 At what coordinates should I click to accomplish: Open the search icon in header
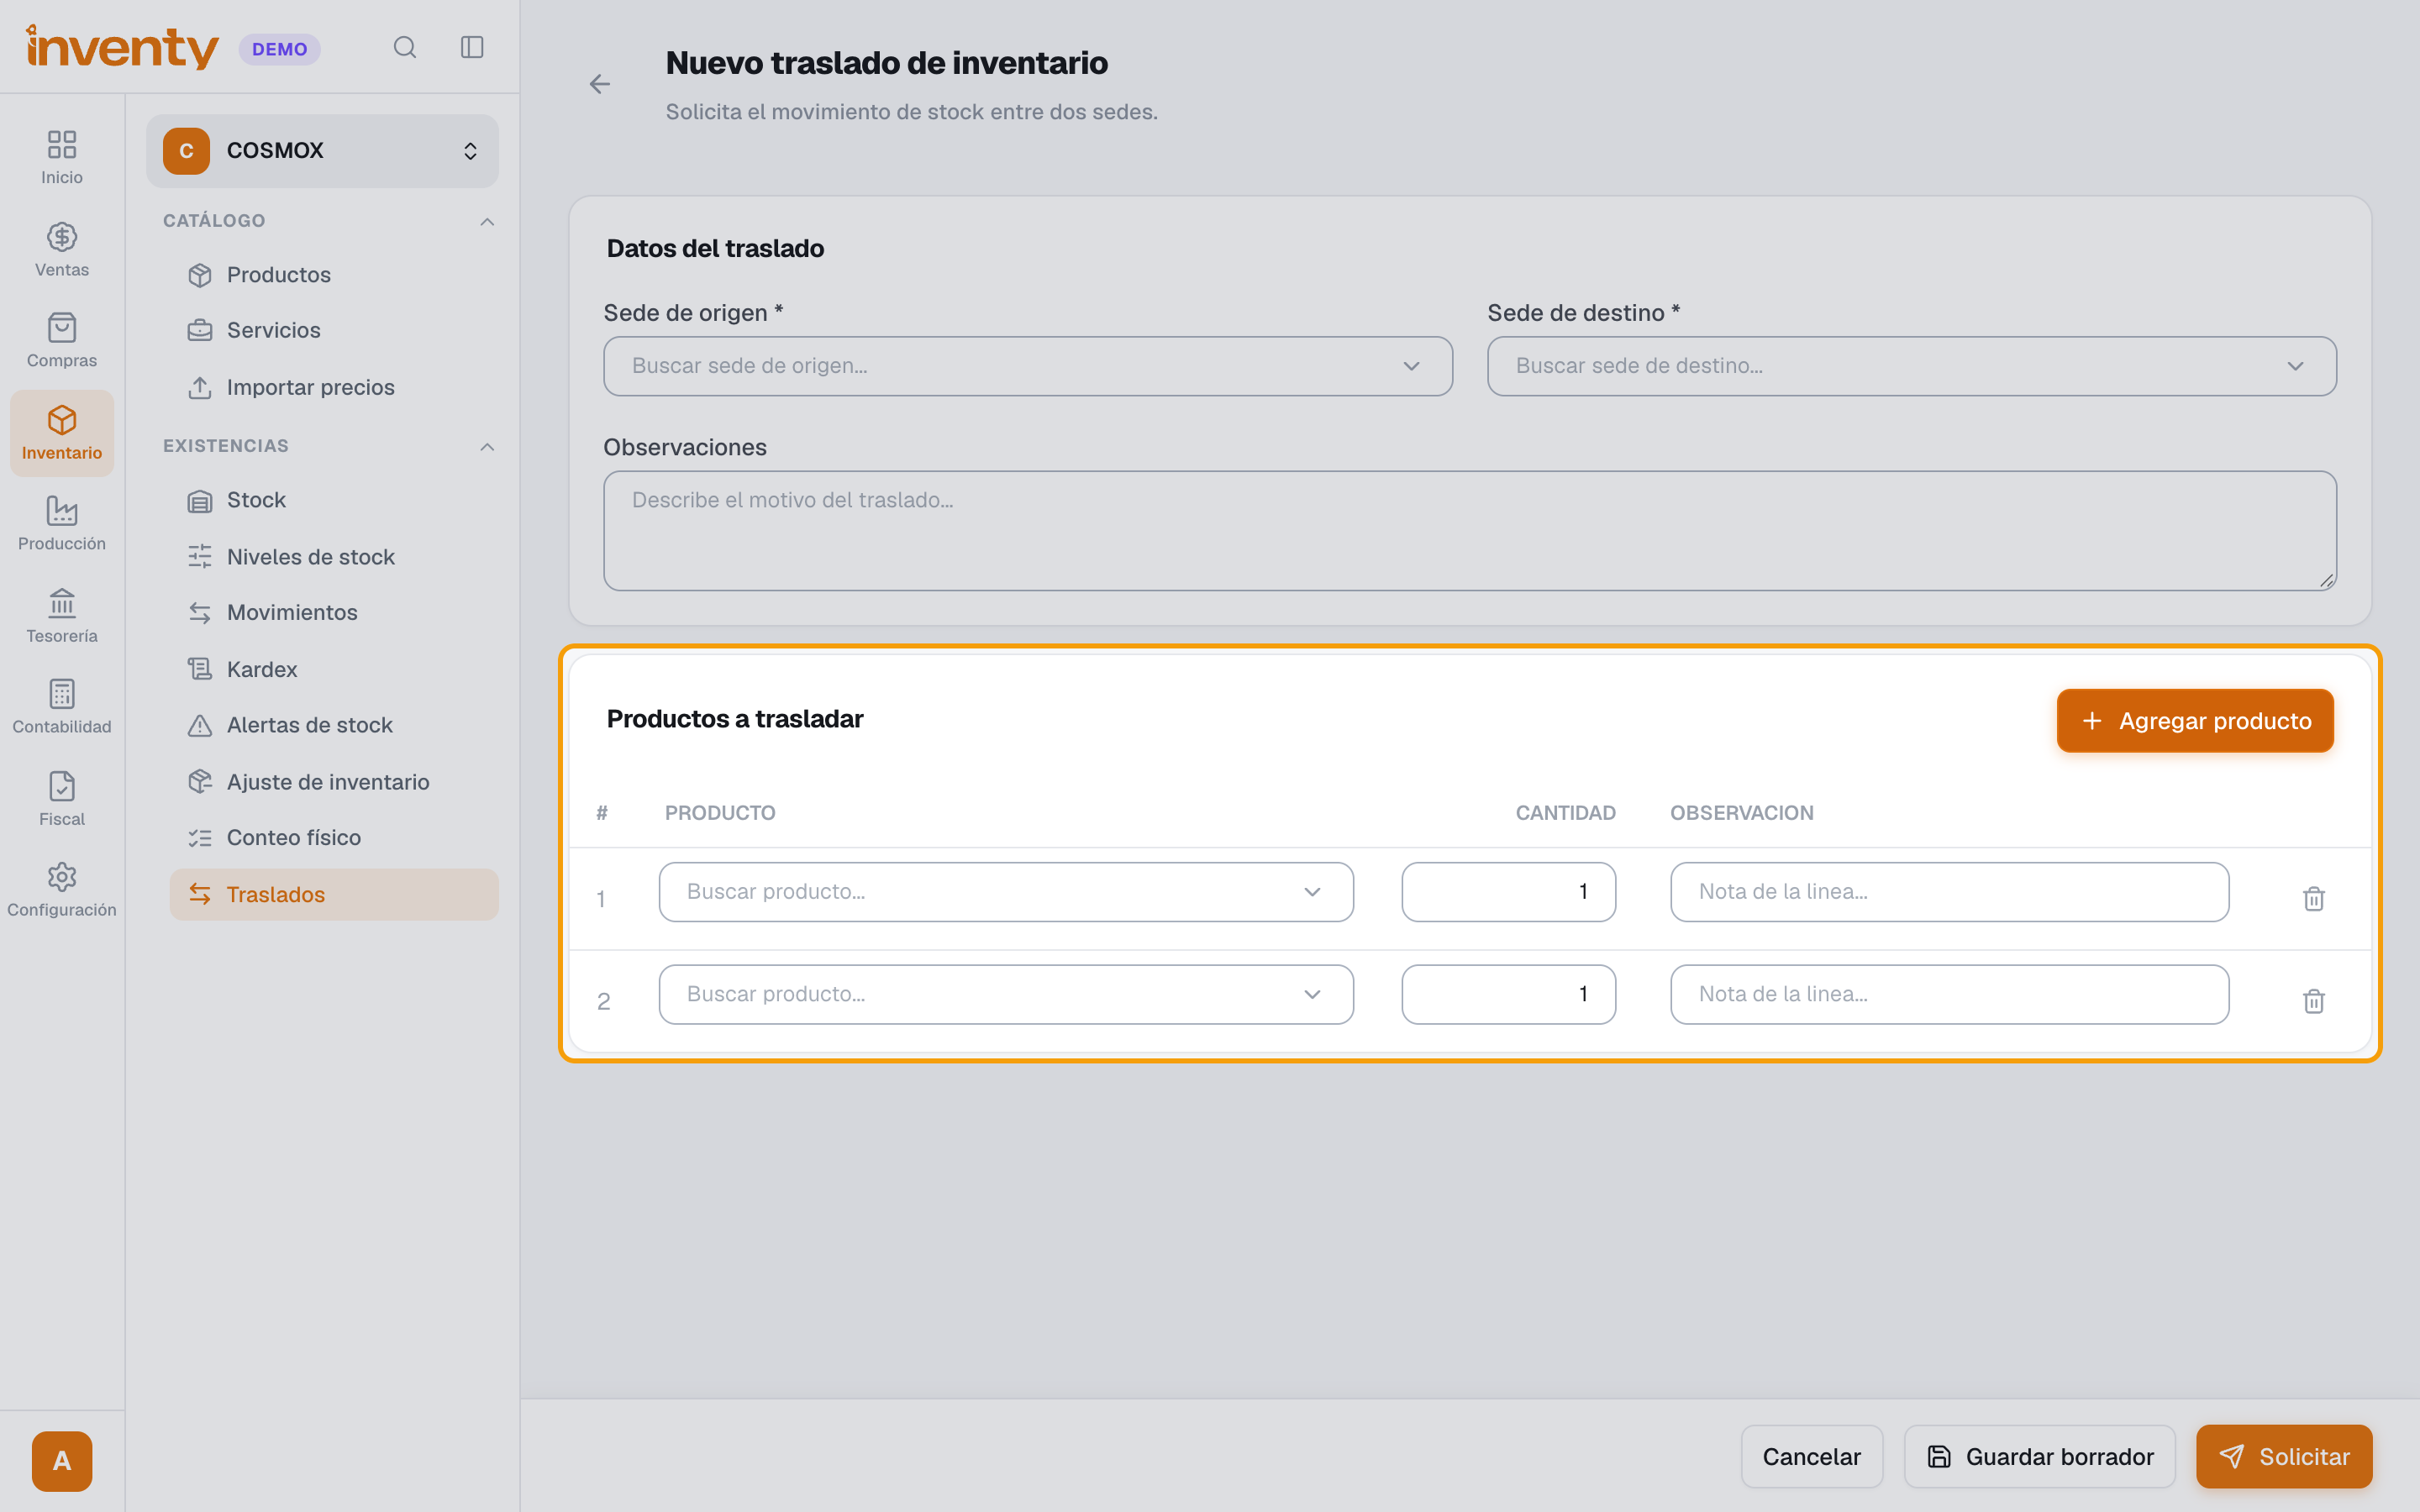[x=404, y=47]
